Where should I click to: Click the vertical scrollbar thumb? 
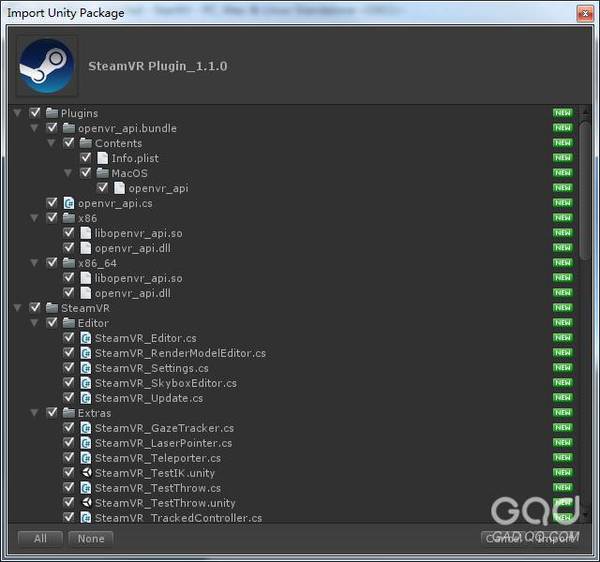tap(585, 191)
